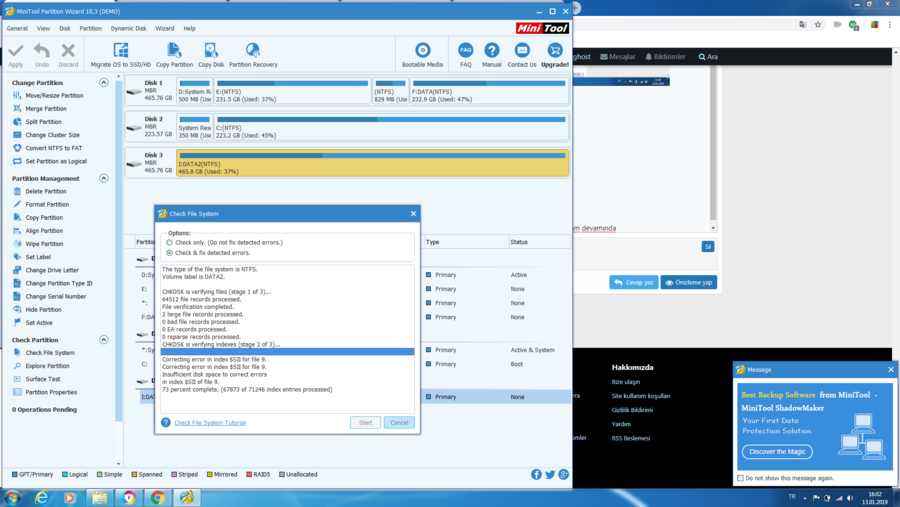Image resolution: width=900 pixels, height=507 pixels.
Task: Click 'Cevap yaz' button in browser
Action: coord(634,282)
